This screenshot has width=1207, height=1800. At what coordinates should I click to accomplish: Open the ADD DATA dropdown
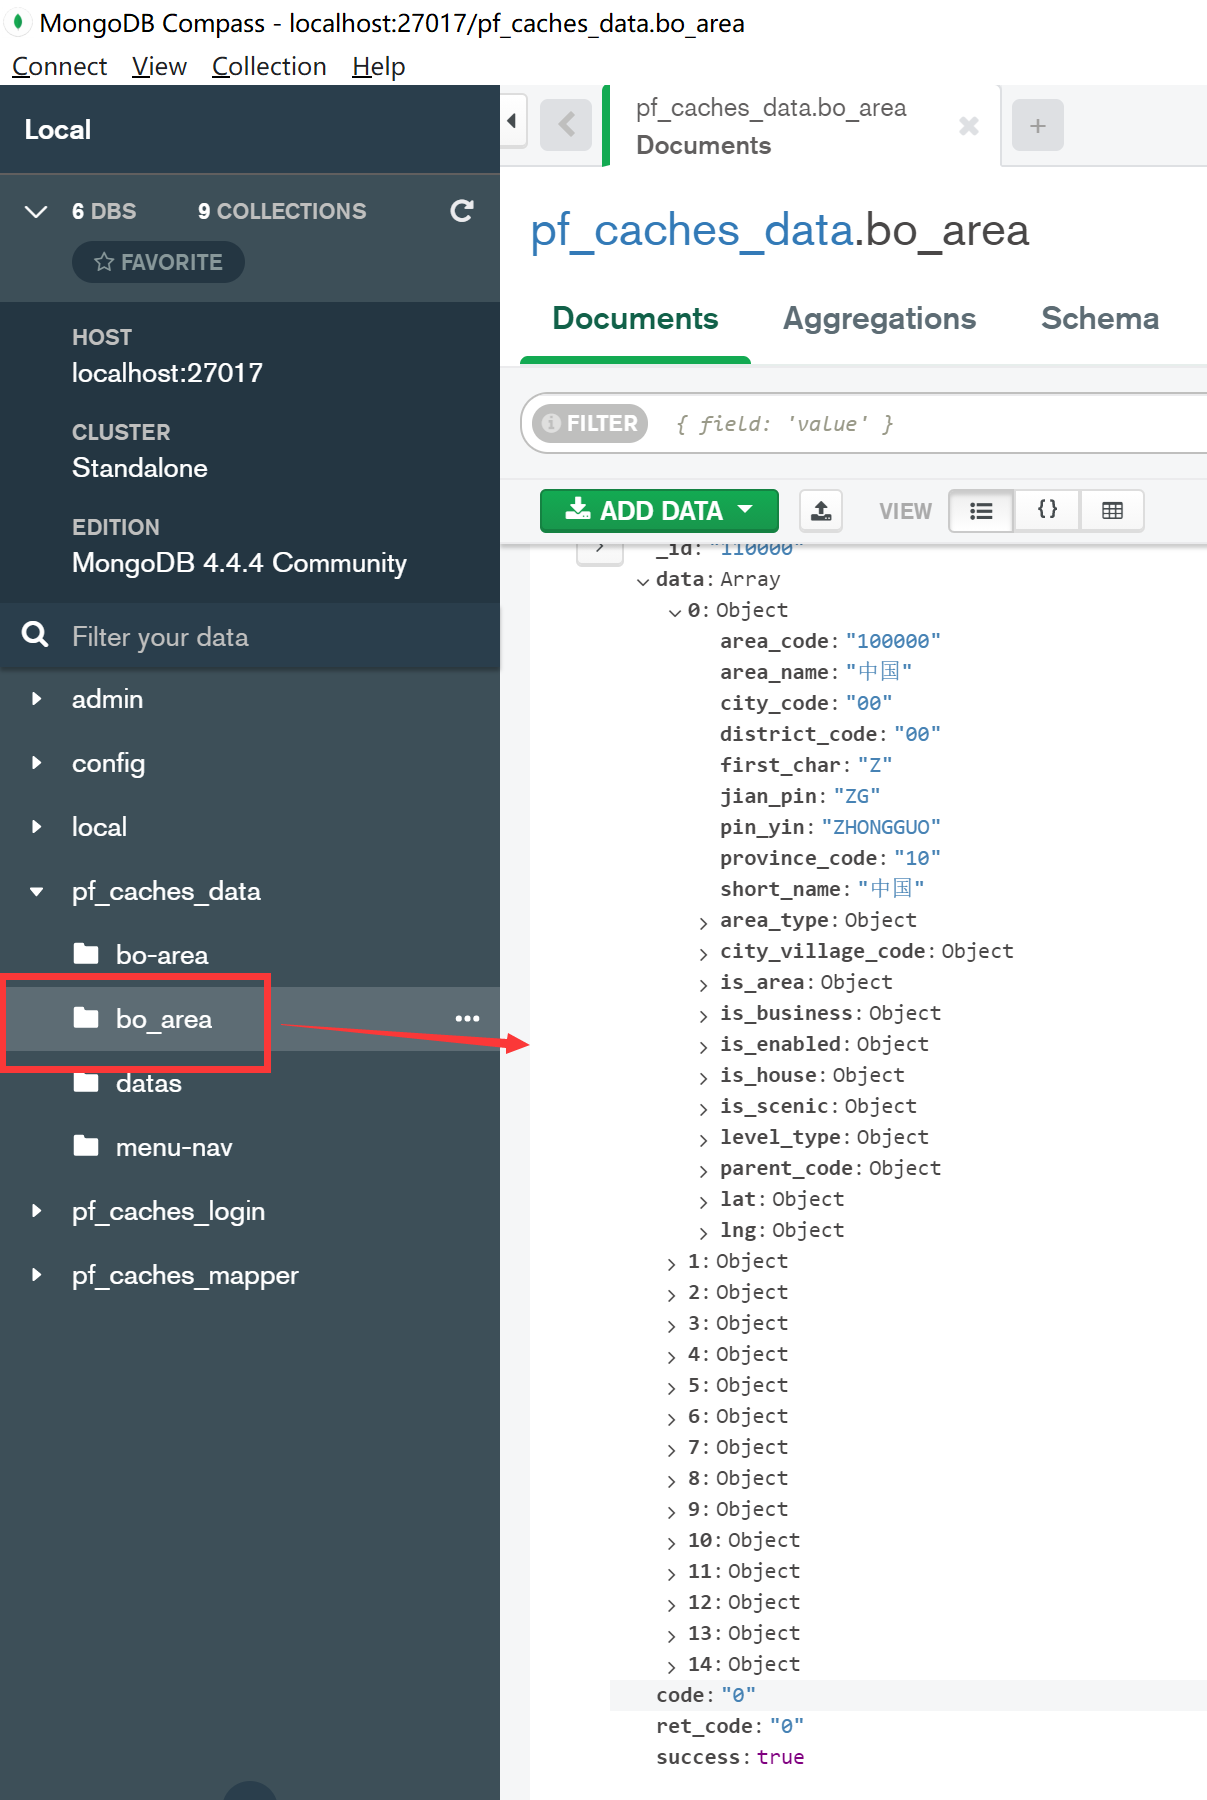click(x=659, y=511)
